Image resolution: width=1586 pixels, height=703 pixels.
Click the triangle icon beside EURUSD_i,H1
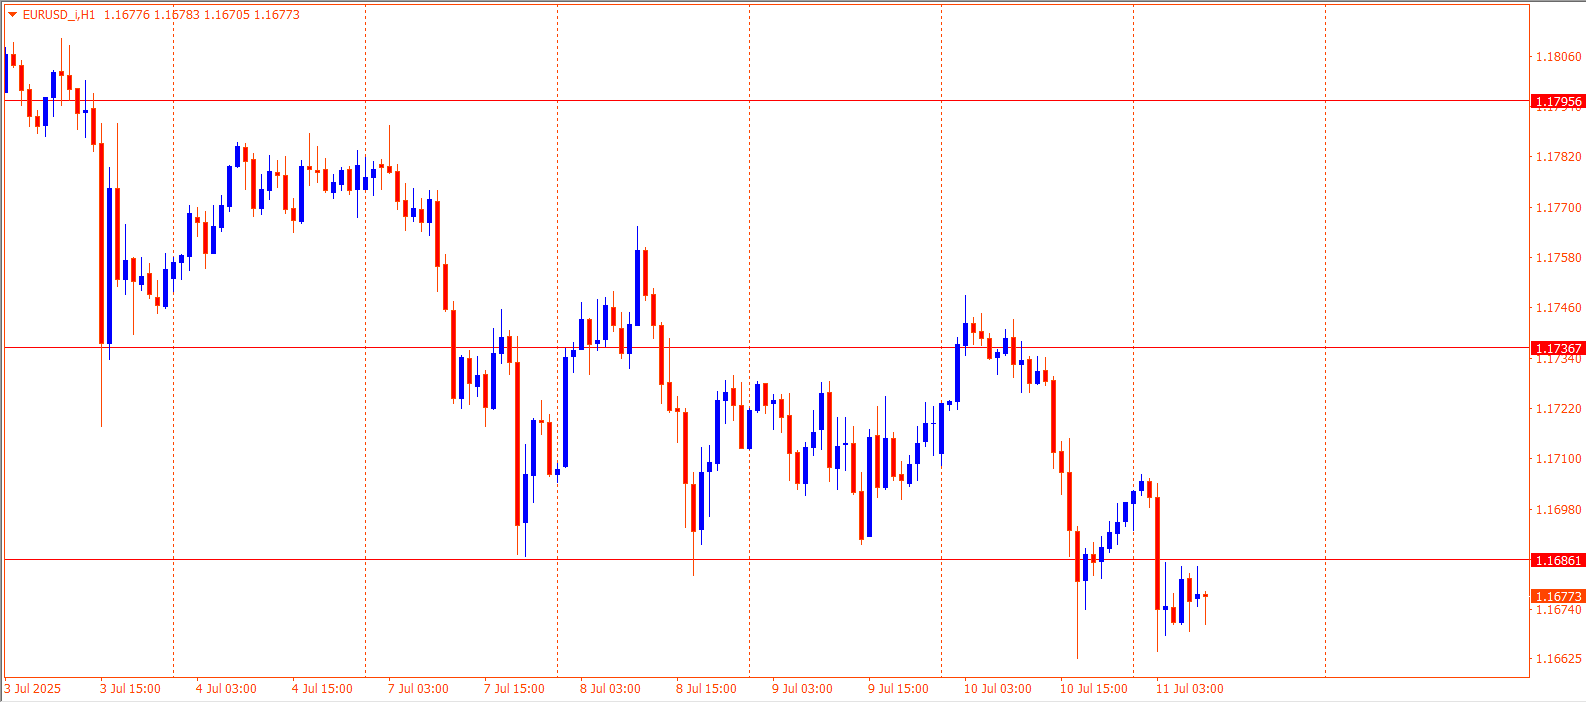click(12, 15)
